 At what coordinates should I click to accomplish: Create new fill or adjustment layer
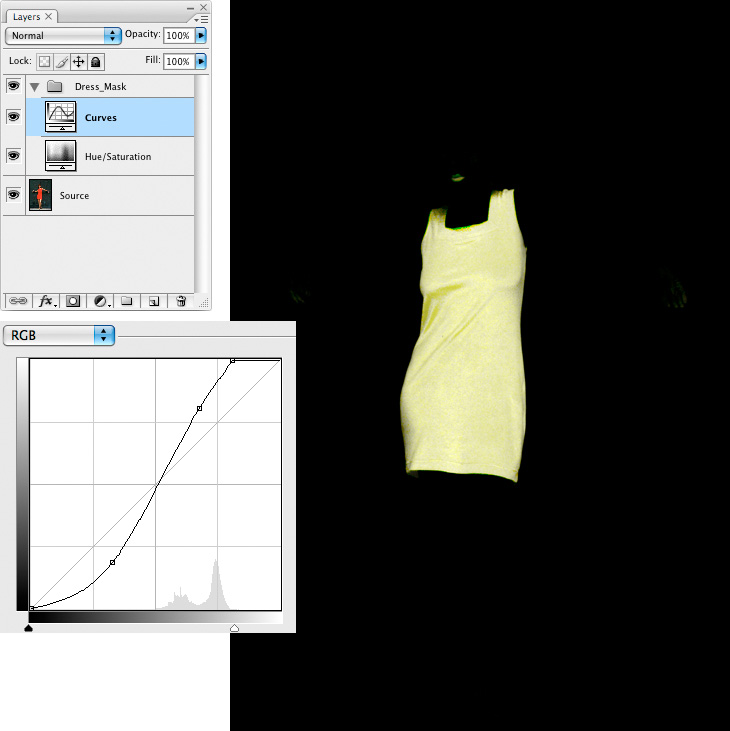tap(101, 300)
